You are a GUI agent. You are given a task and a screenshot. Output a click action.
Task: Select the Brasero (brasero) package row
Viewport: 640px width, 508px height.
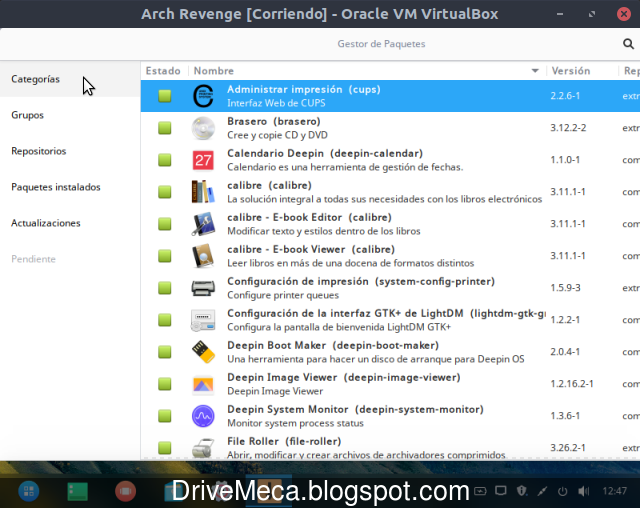pyautogui.click(x=390, y=128)
